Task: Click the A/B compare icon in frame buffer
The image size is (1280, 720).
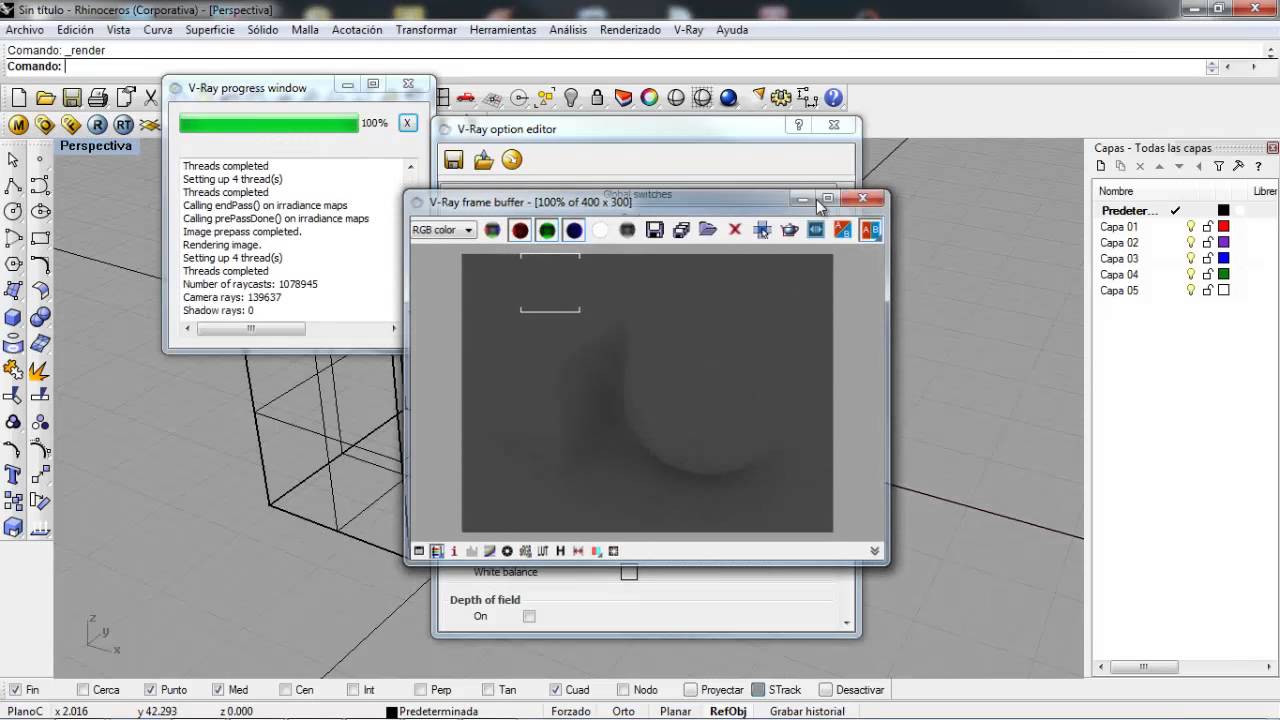Action: tap(870, 230)
